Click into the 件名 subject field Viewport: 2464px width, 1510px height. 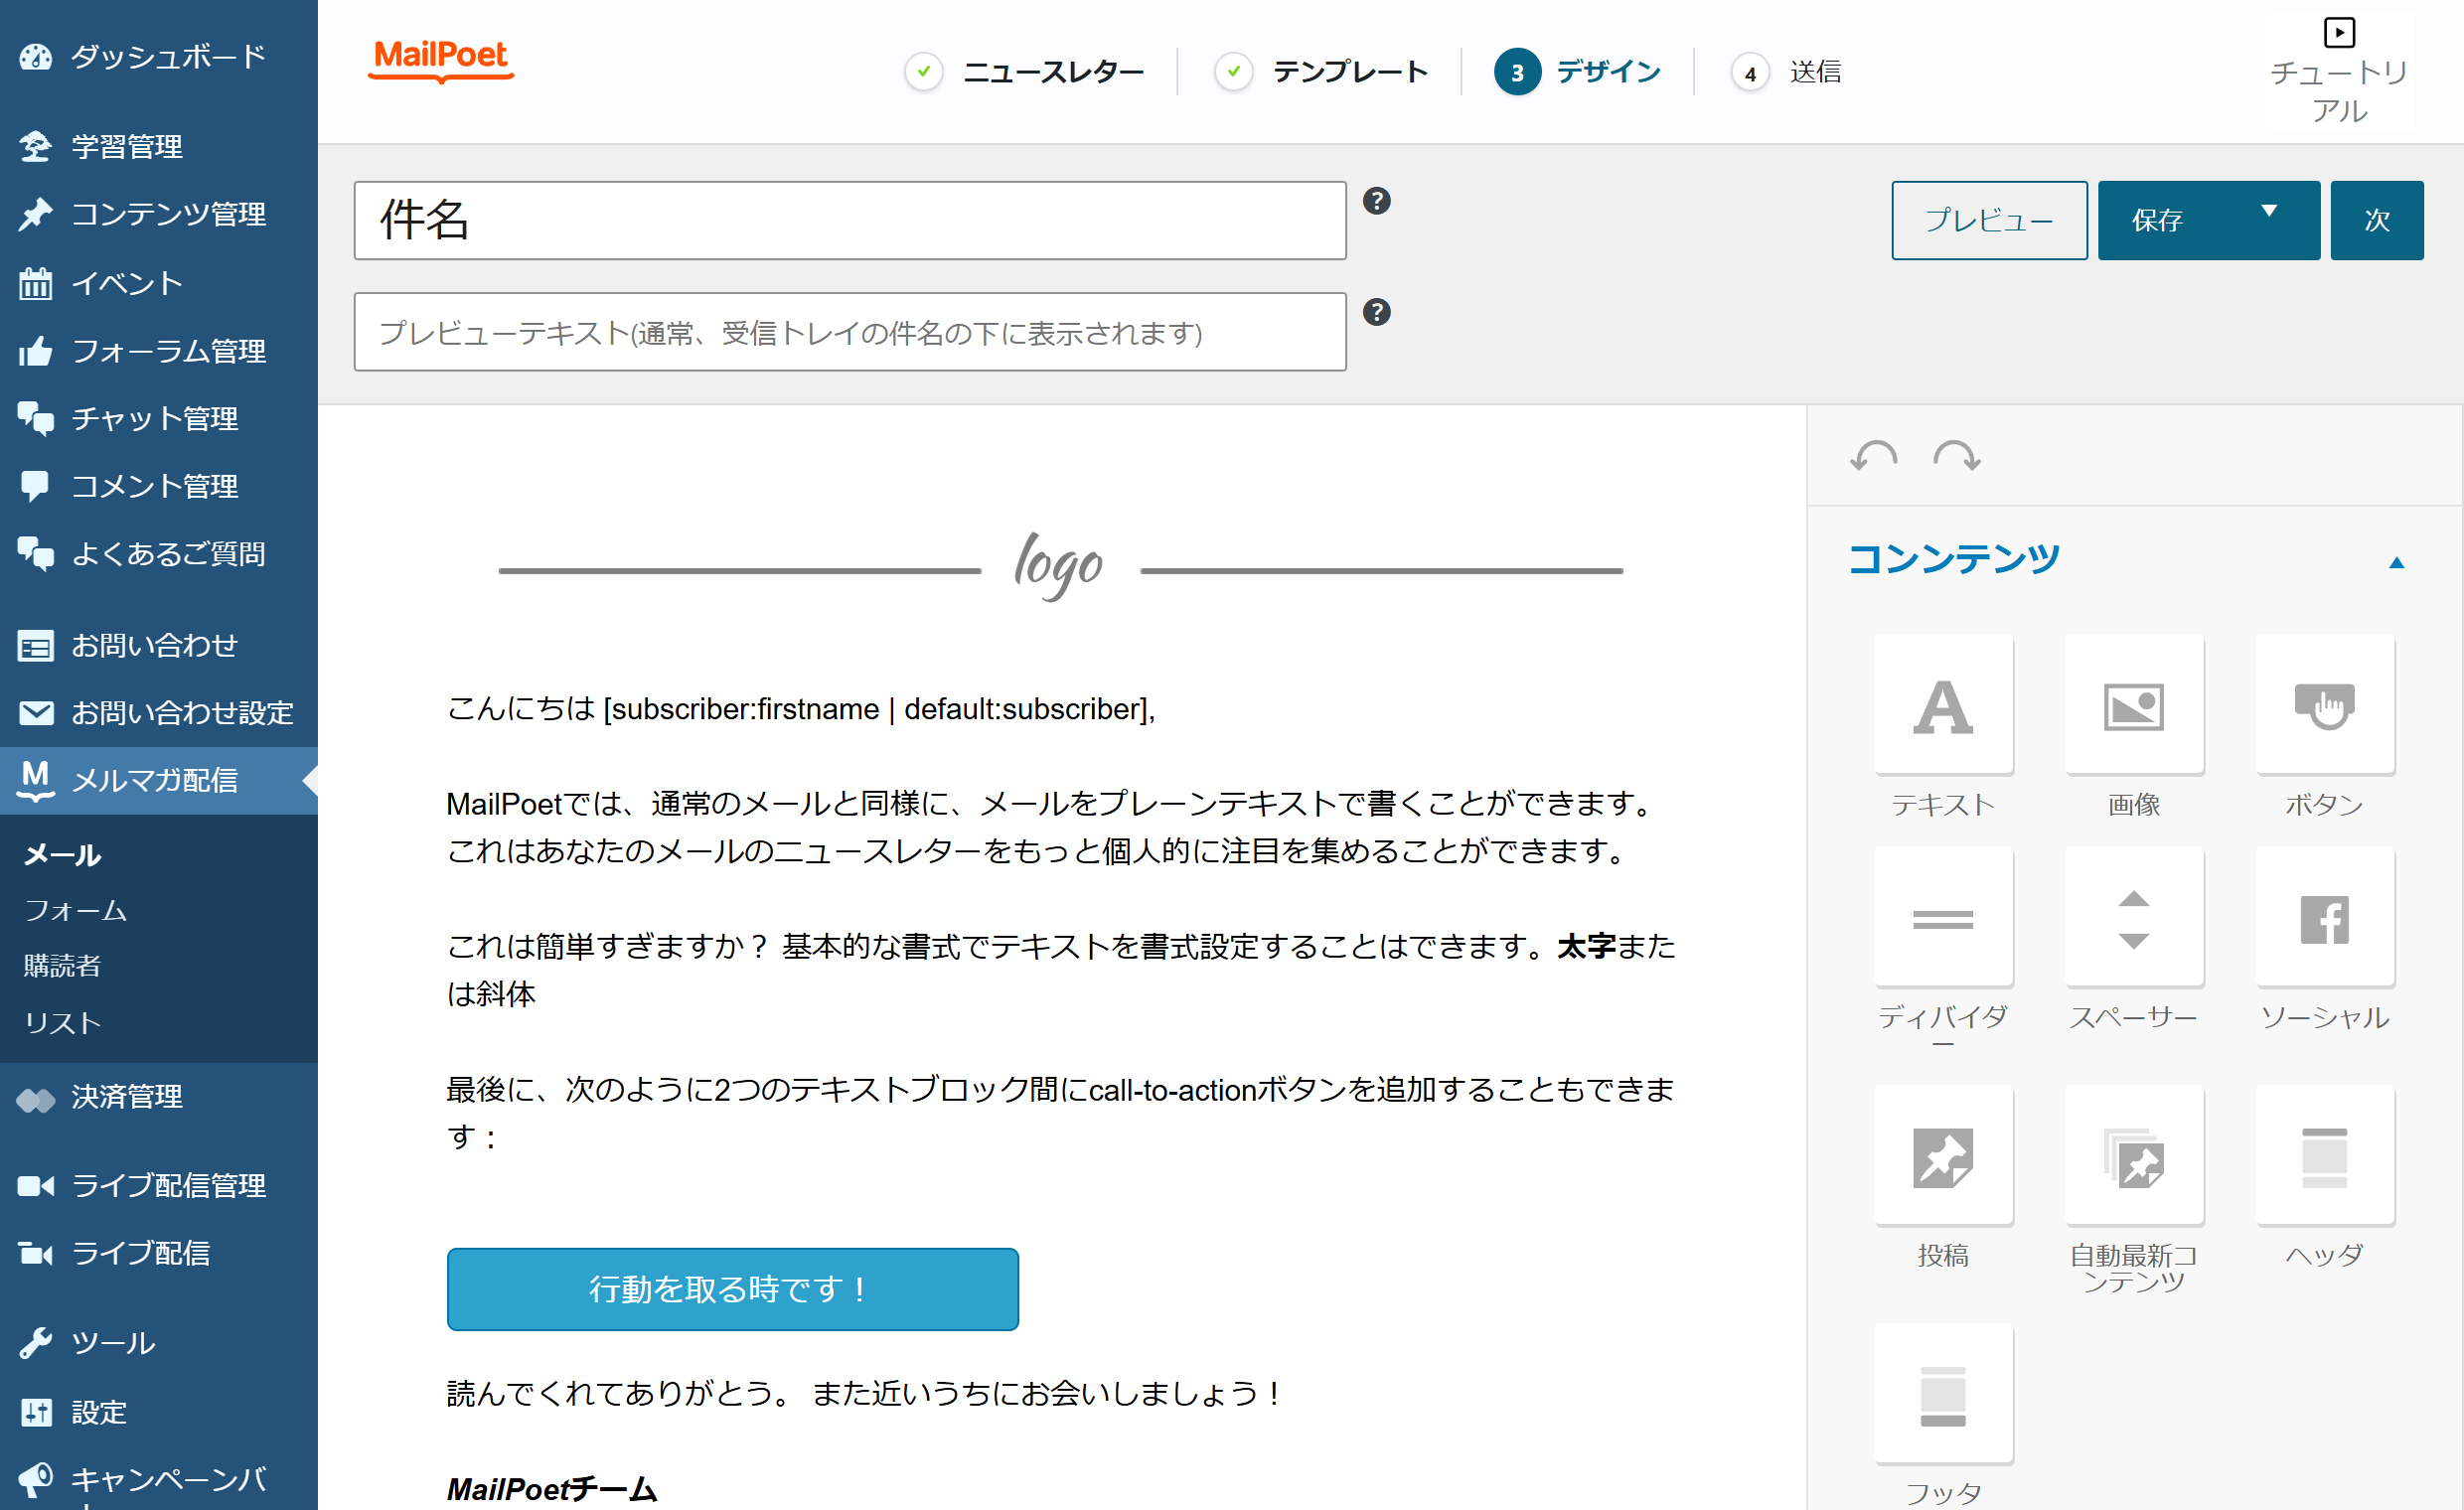coord(849,220)
